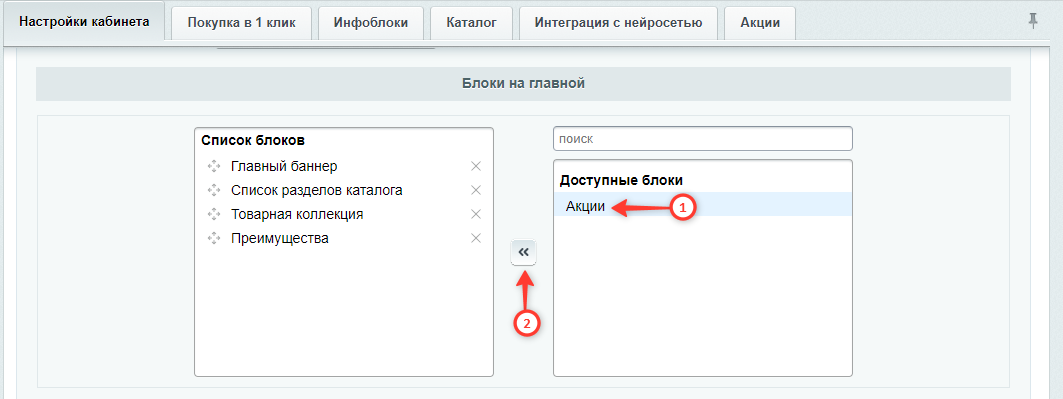Grab the drag handle of Товарная коллекция

(x=214, y=215)
